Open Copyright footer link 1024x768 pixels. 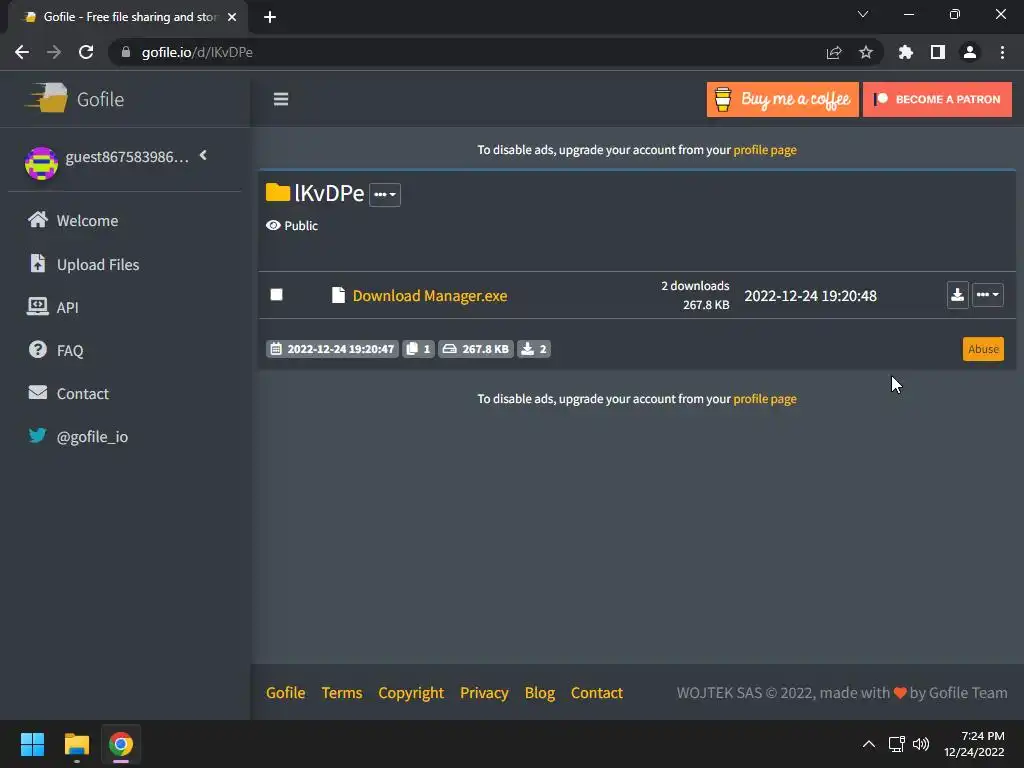pos(411,692)
